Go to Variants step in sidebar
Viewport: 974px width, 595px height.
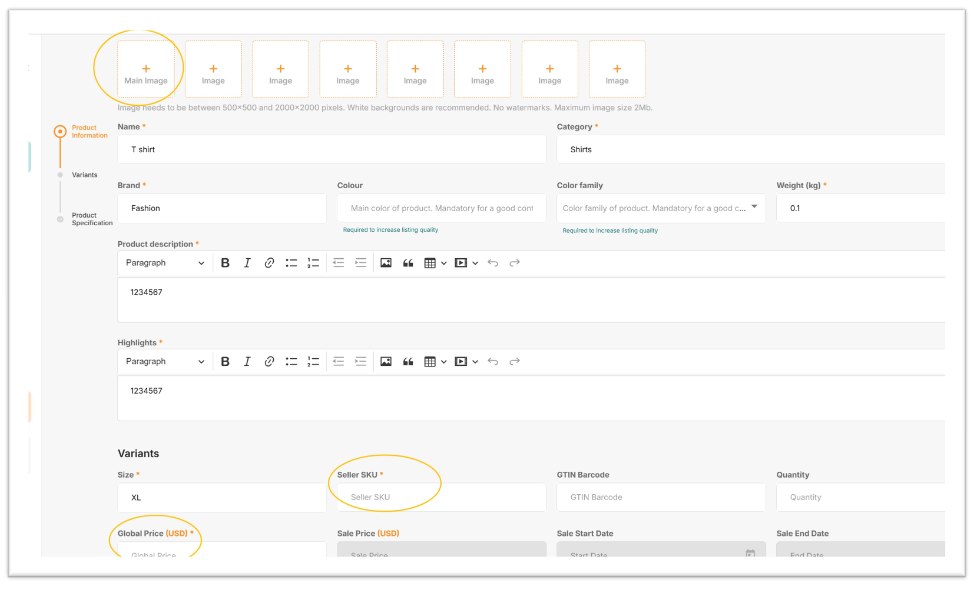point(84,175)
